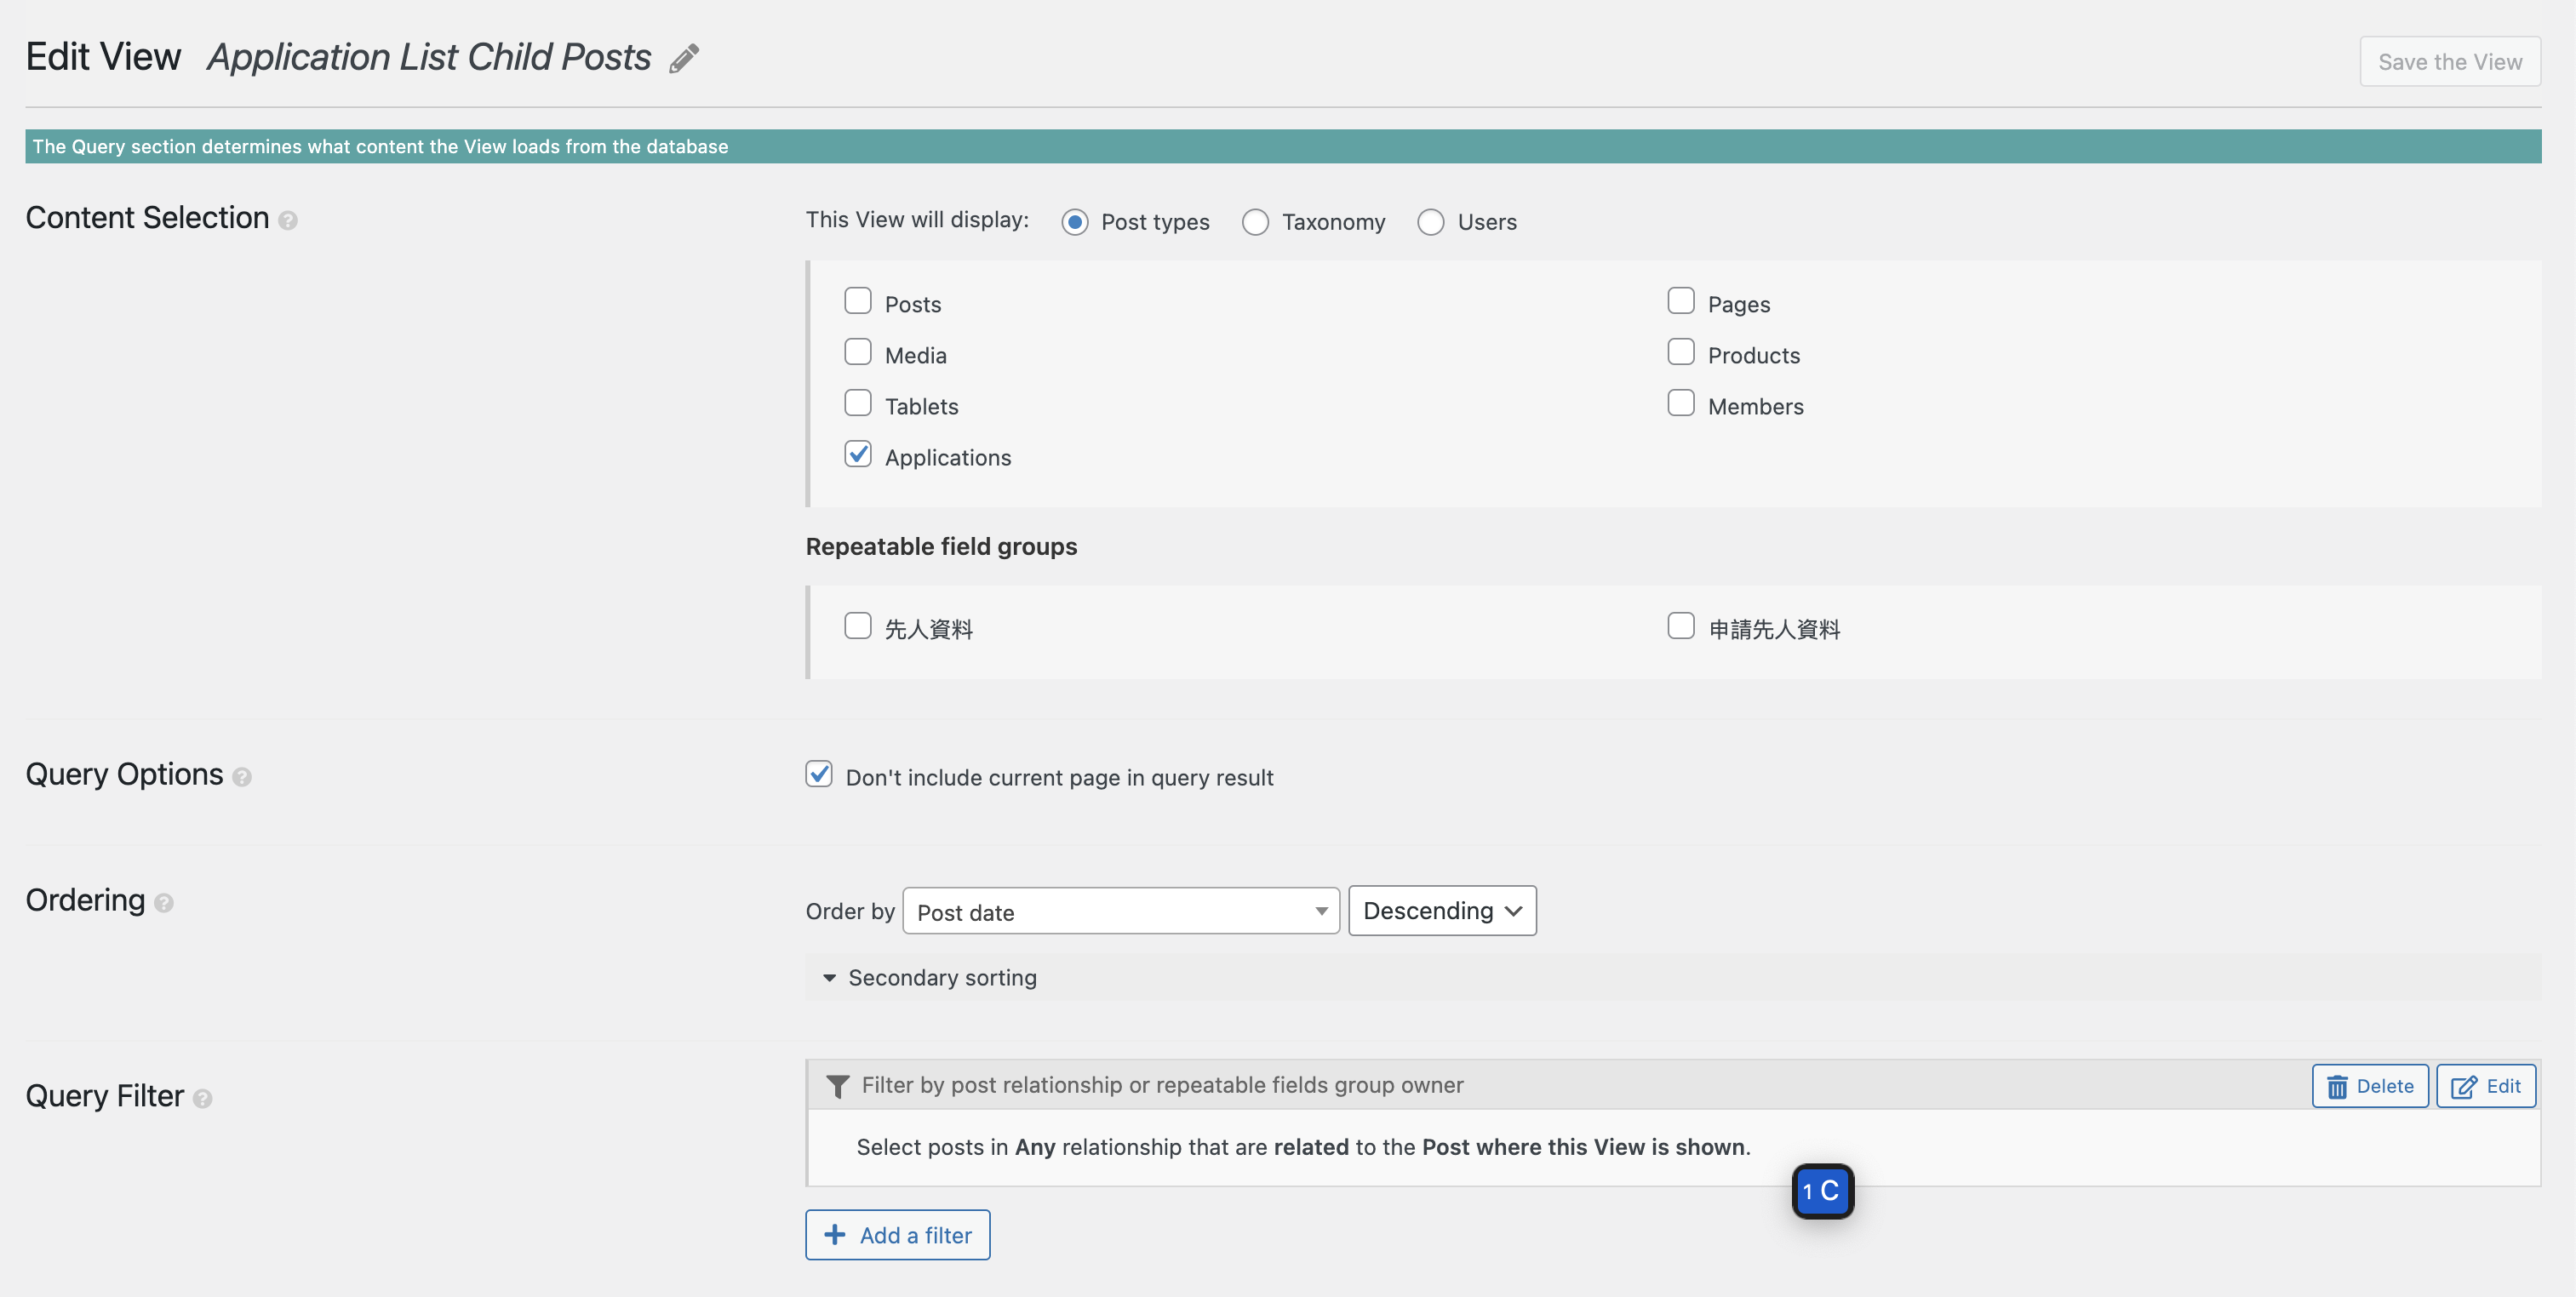Open the Descending order dropdown
2576x1297 pixels.
pyautogui.click(x=1442, y=911)
